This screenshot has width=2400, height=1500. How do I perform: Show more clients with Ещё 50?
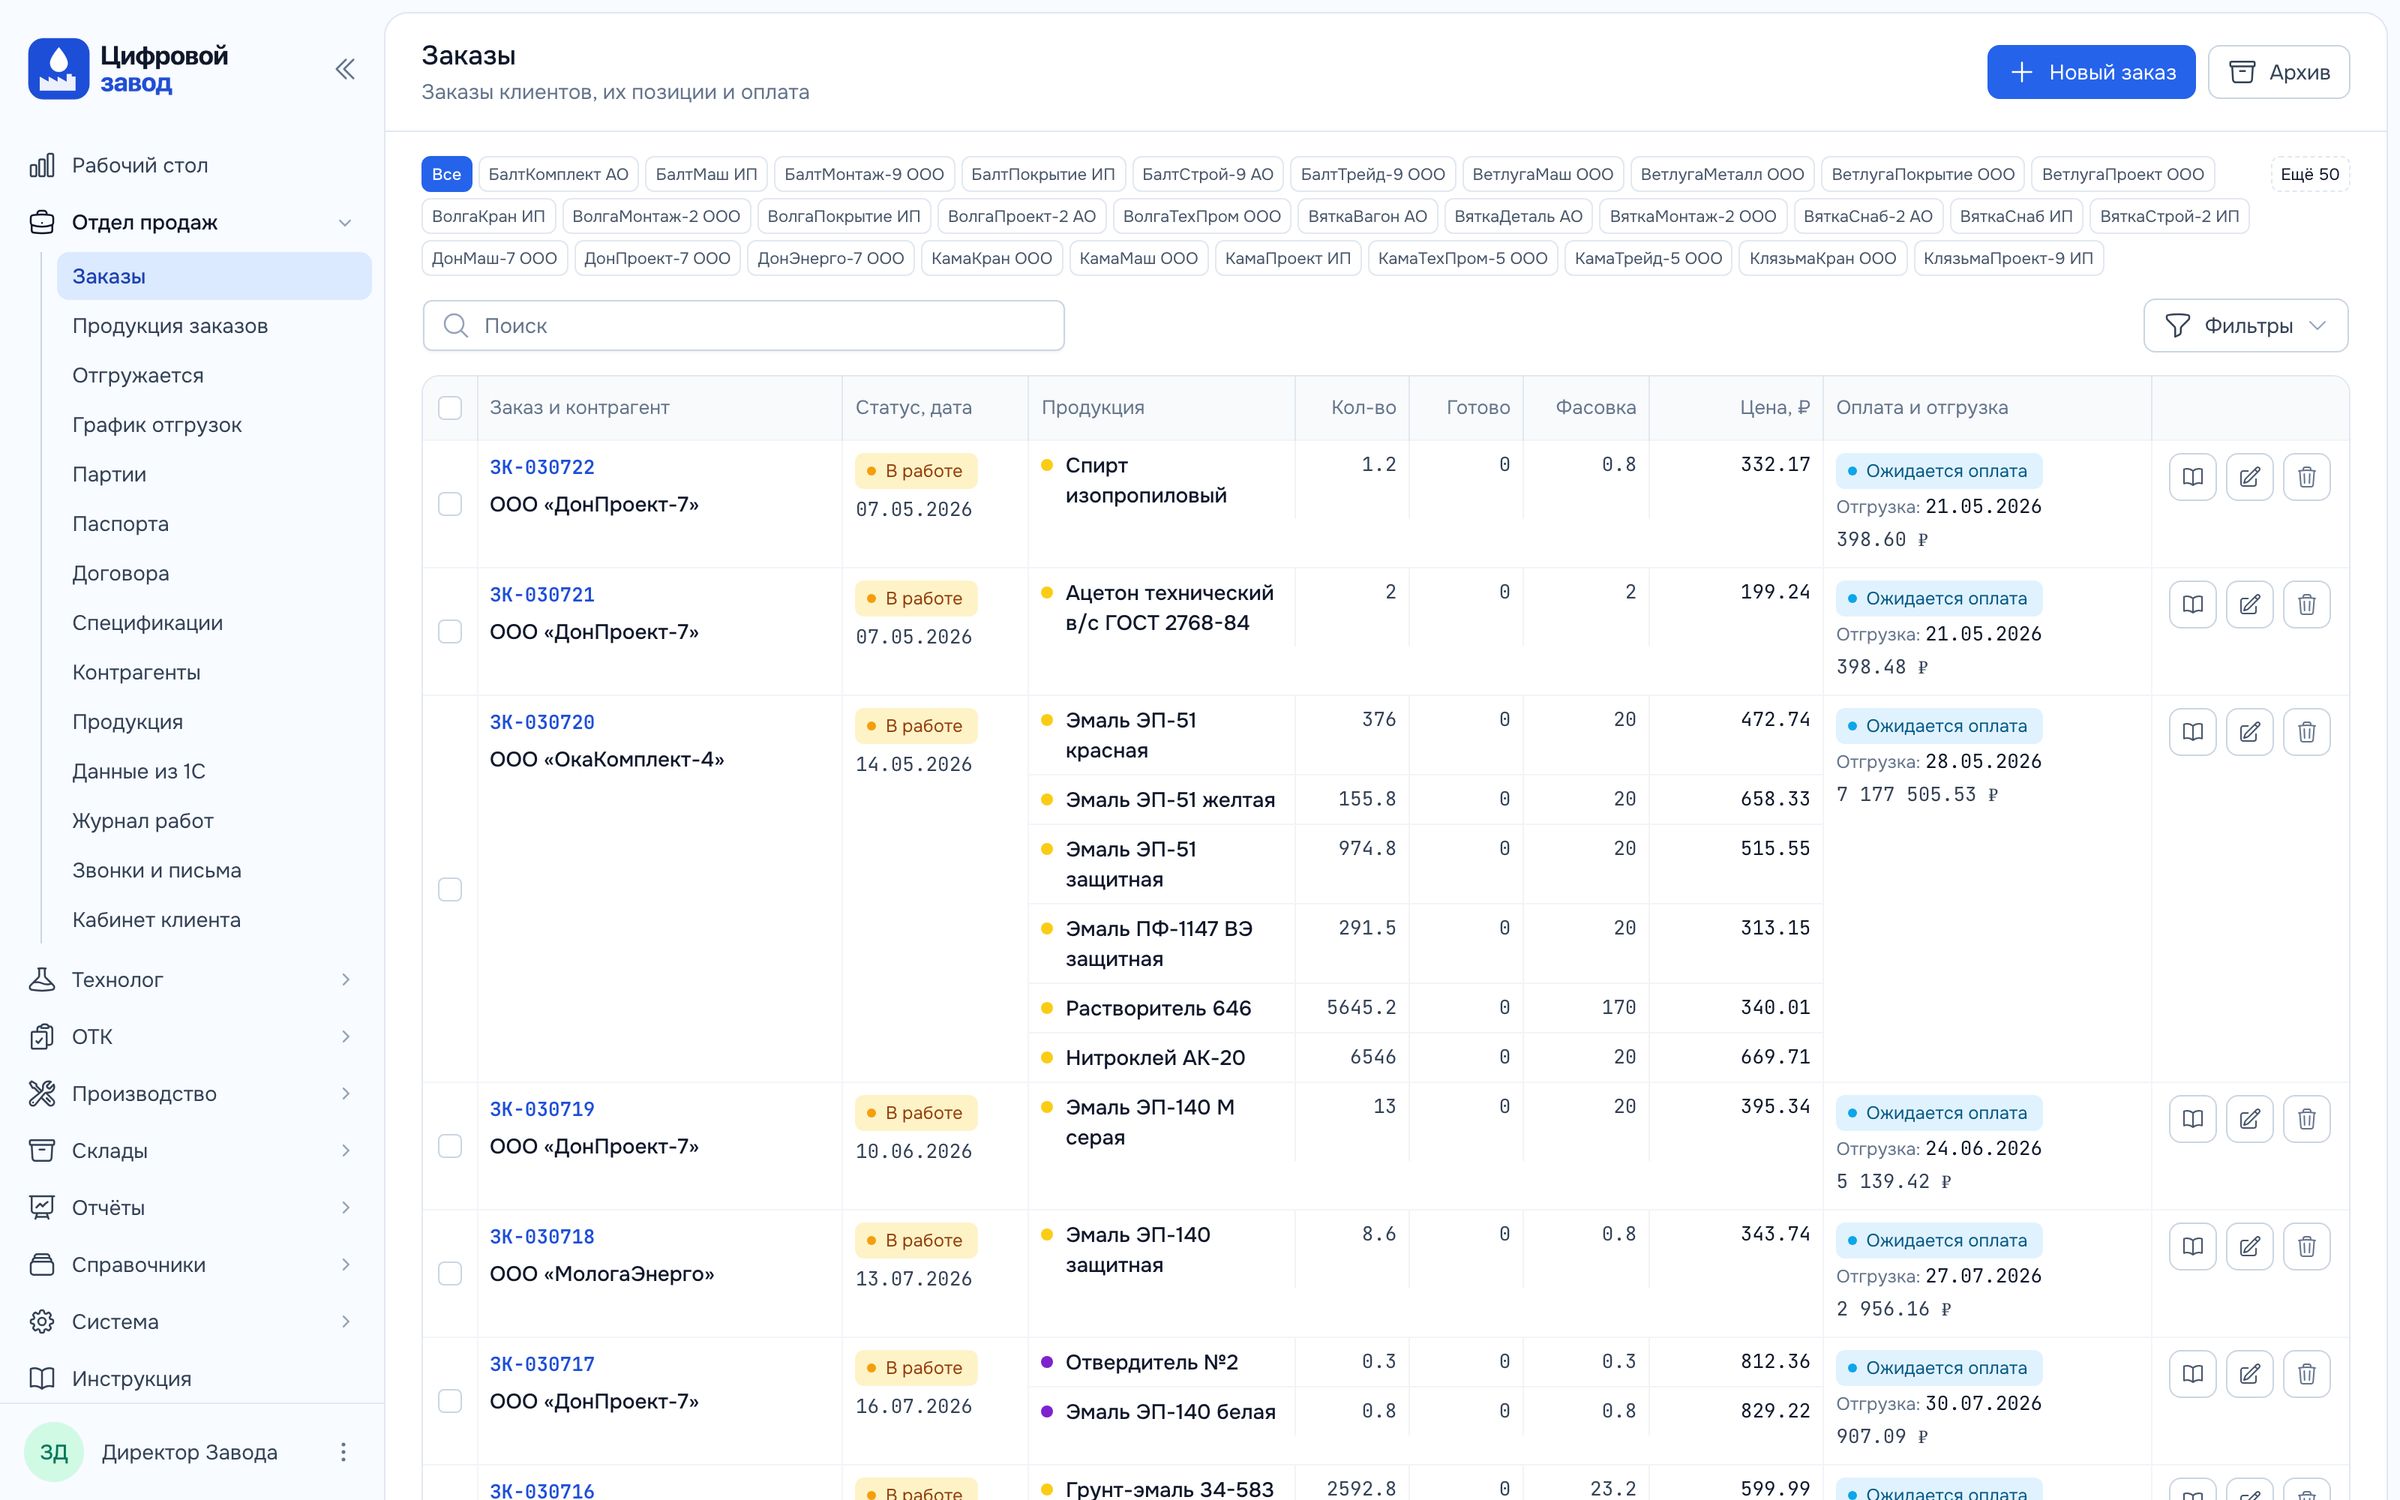(x=2310, y=174)
